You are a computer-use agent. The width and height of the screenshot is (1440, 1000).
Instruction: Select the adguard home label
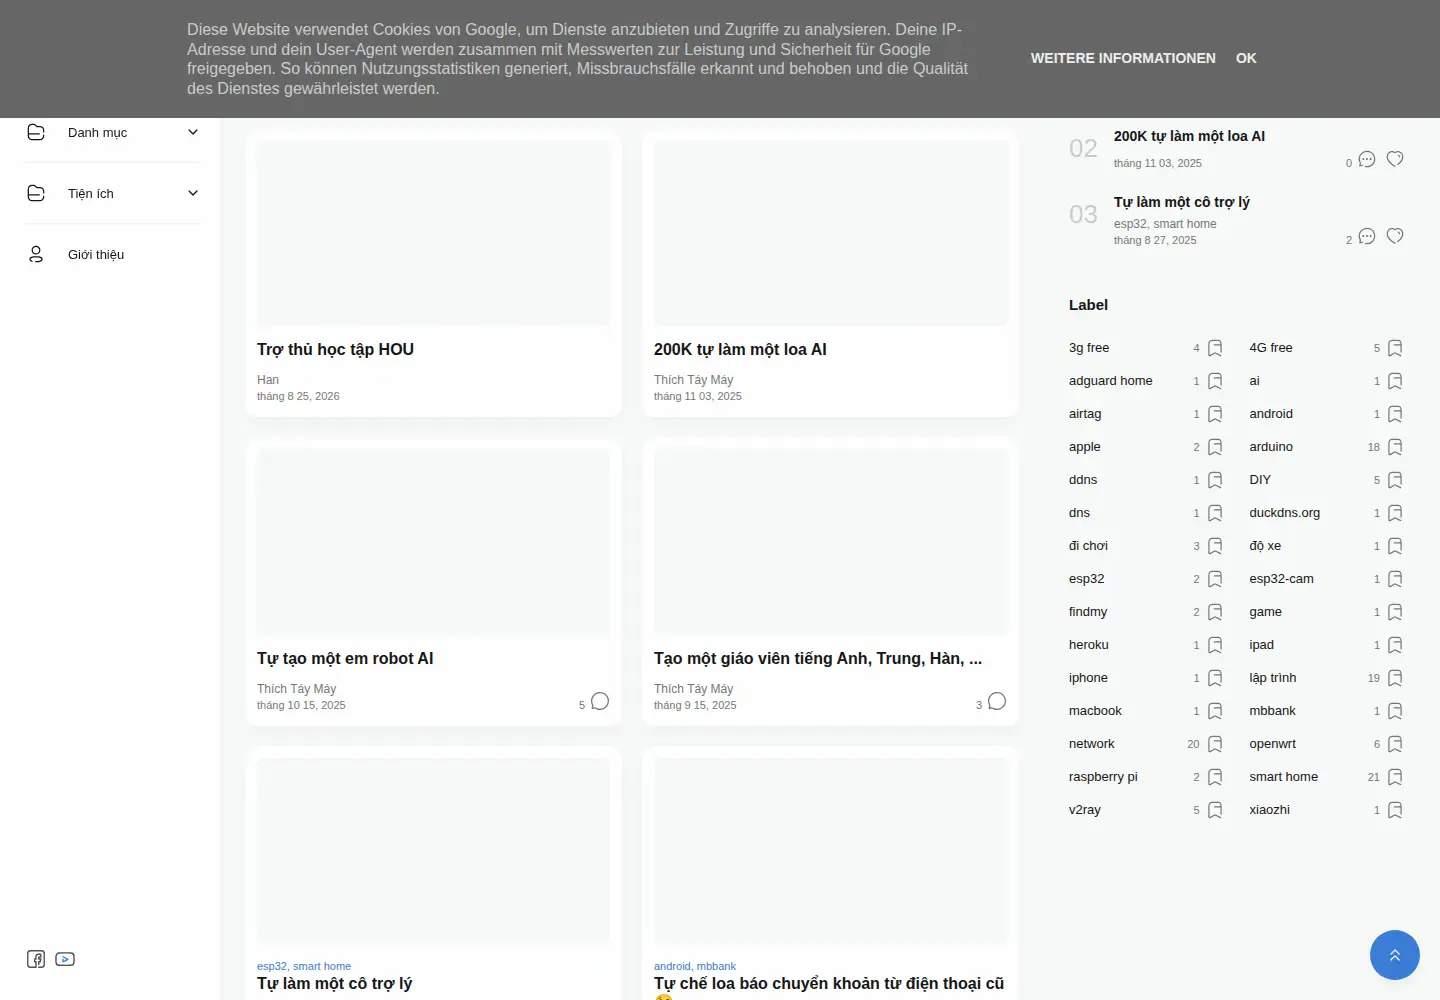tap(1110, 381)
